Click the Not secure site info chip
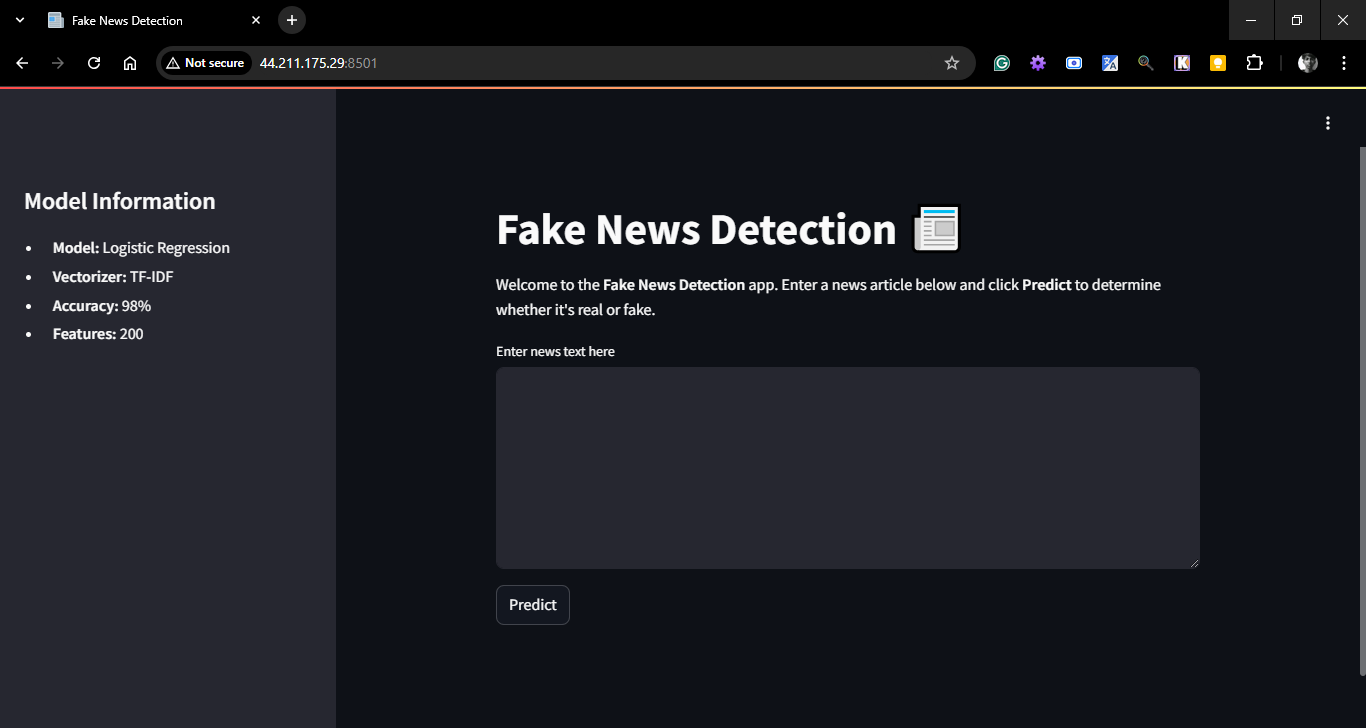 (x=205, y=63)
